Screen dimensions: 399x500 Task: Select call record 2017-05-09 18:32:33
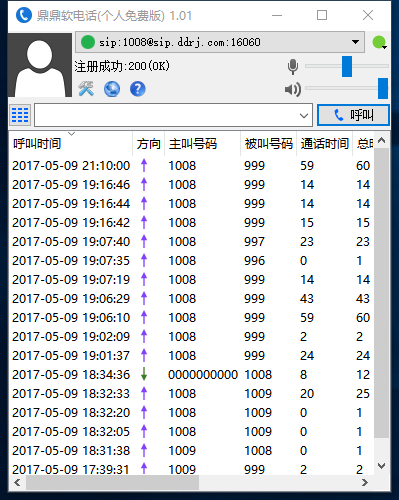pos(191,394)
